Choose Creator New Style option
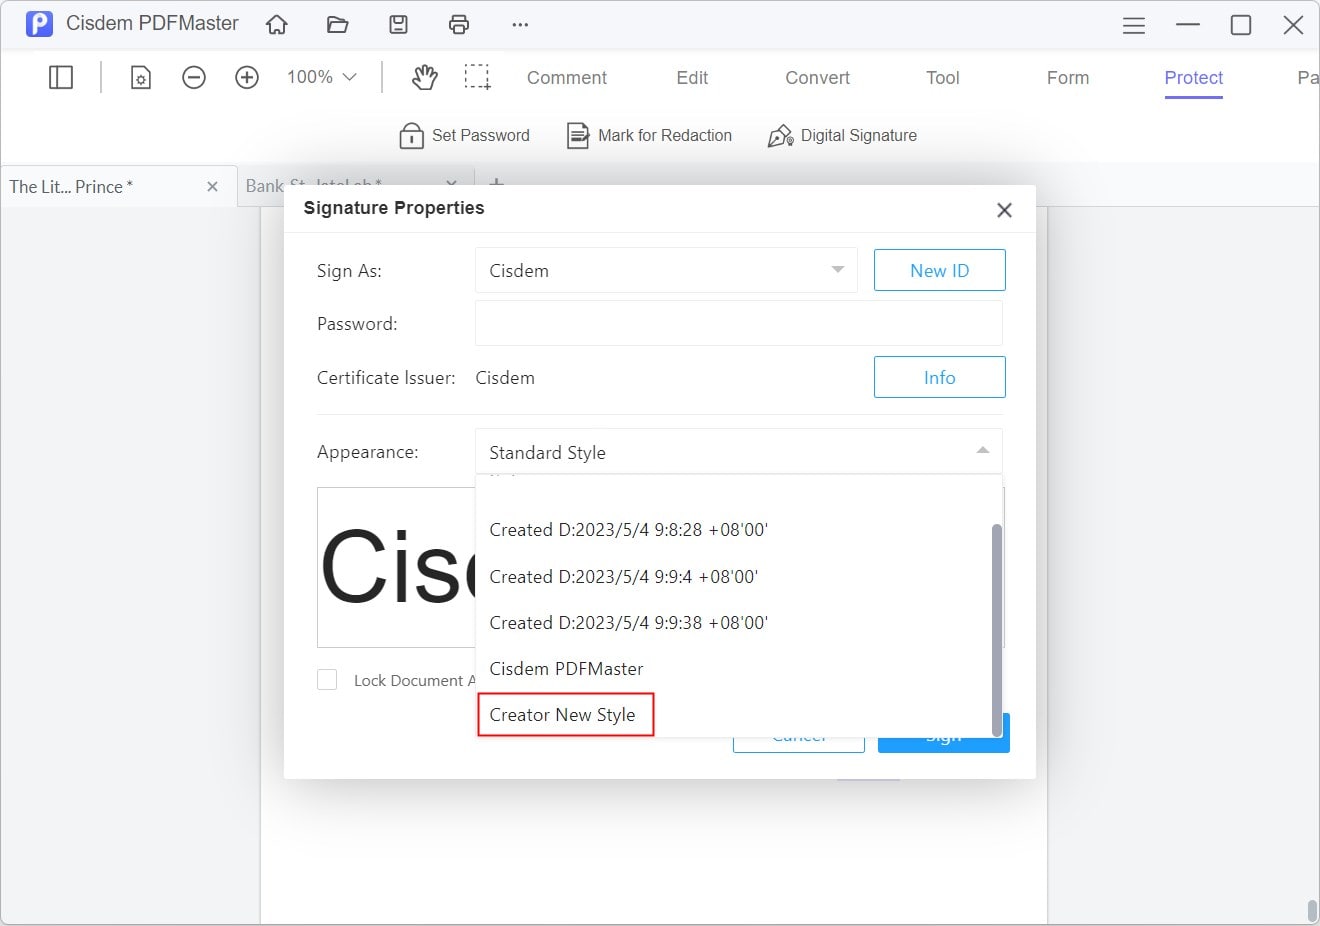Image resolution: width=1320 pixels, height=926 pixels. click(x=563, y=715)
